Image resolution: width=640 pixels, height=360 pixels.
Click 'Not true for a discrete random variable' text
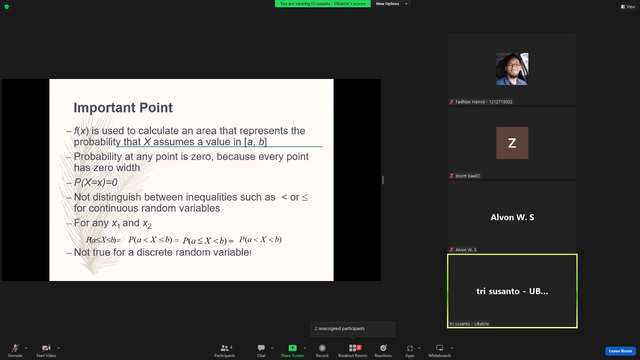(162, 252)
